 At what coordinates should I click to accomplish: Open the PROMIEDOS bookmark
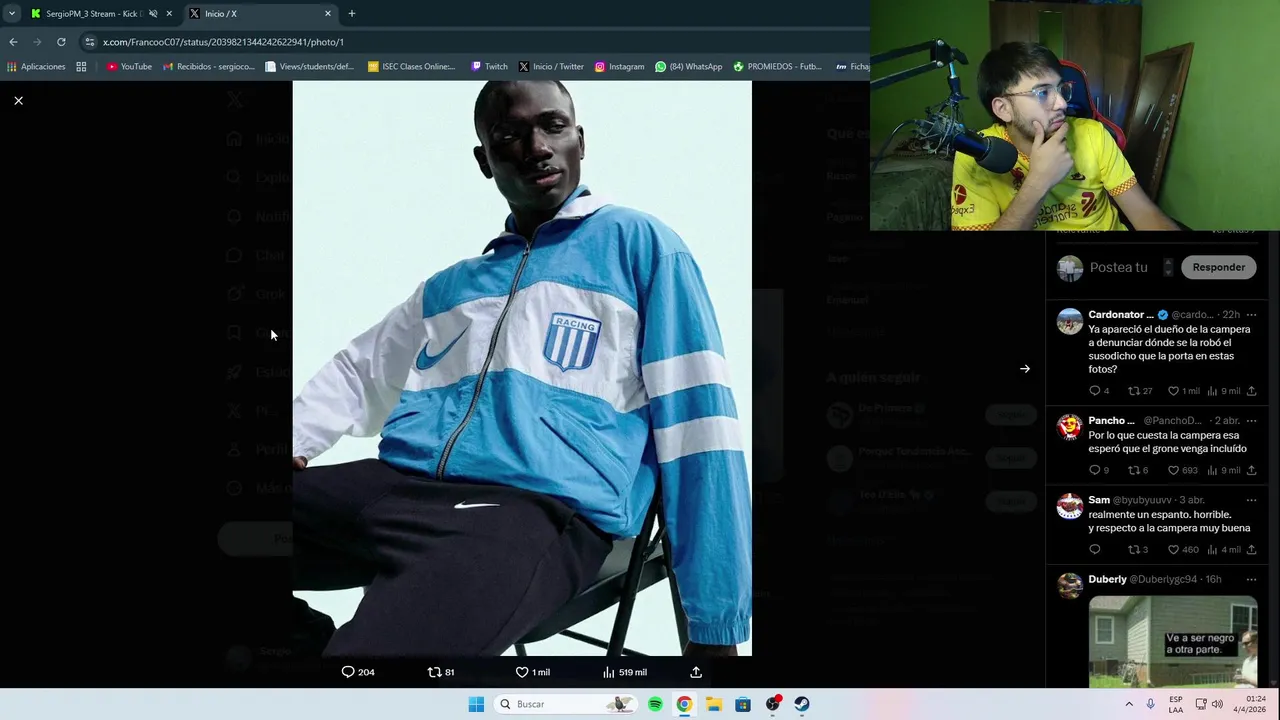click(x=778, y=67)
